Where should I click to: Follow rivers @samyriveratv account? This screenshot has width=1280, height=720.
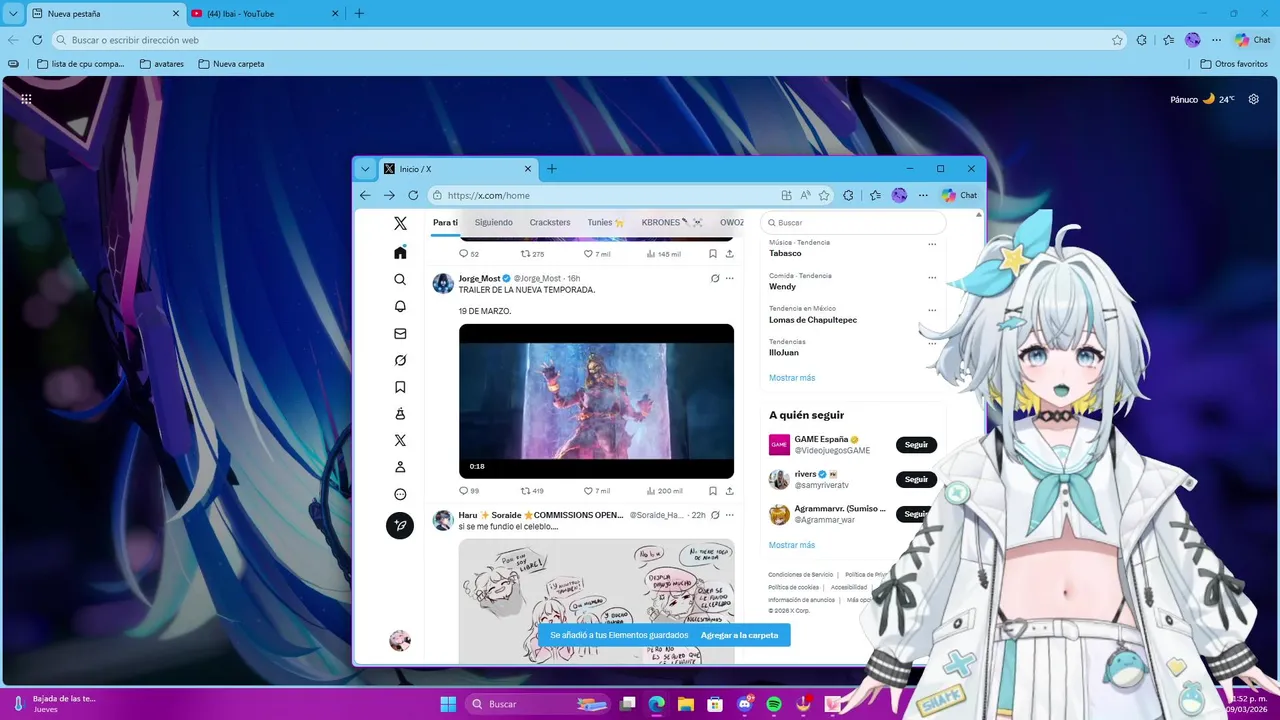(916, 479)
